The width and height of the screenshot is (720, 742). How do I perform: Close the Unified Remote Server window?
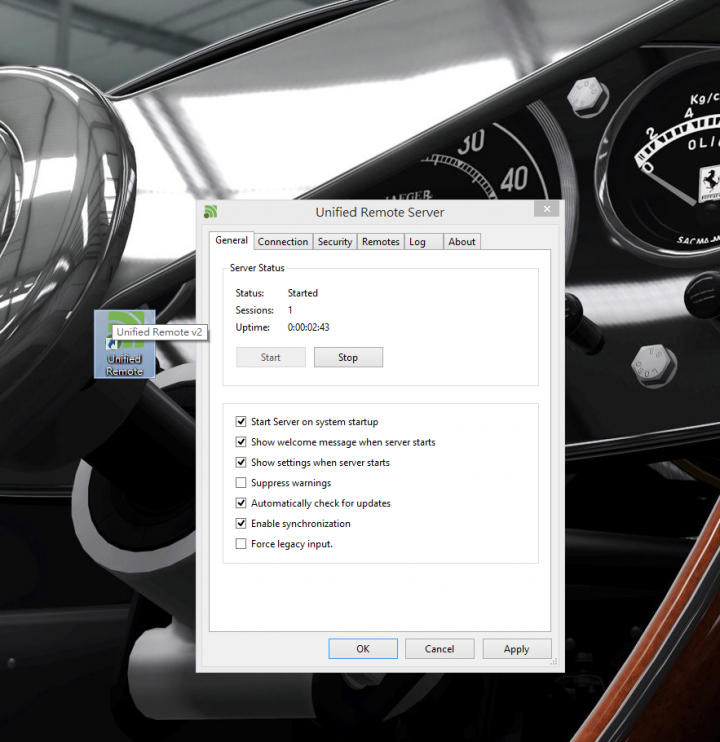[546, 209]
